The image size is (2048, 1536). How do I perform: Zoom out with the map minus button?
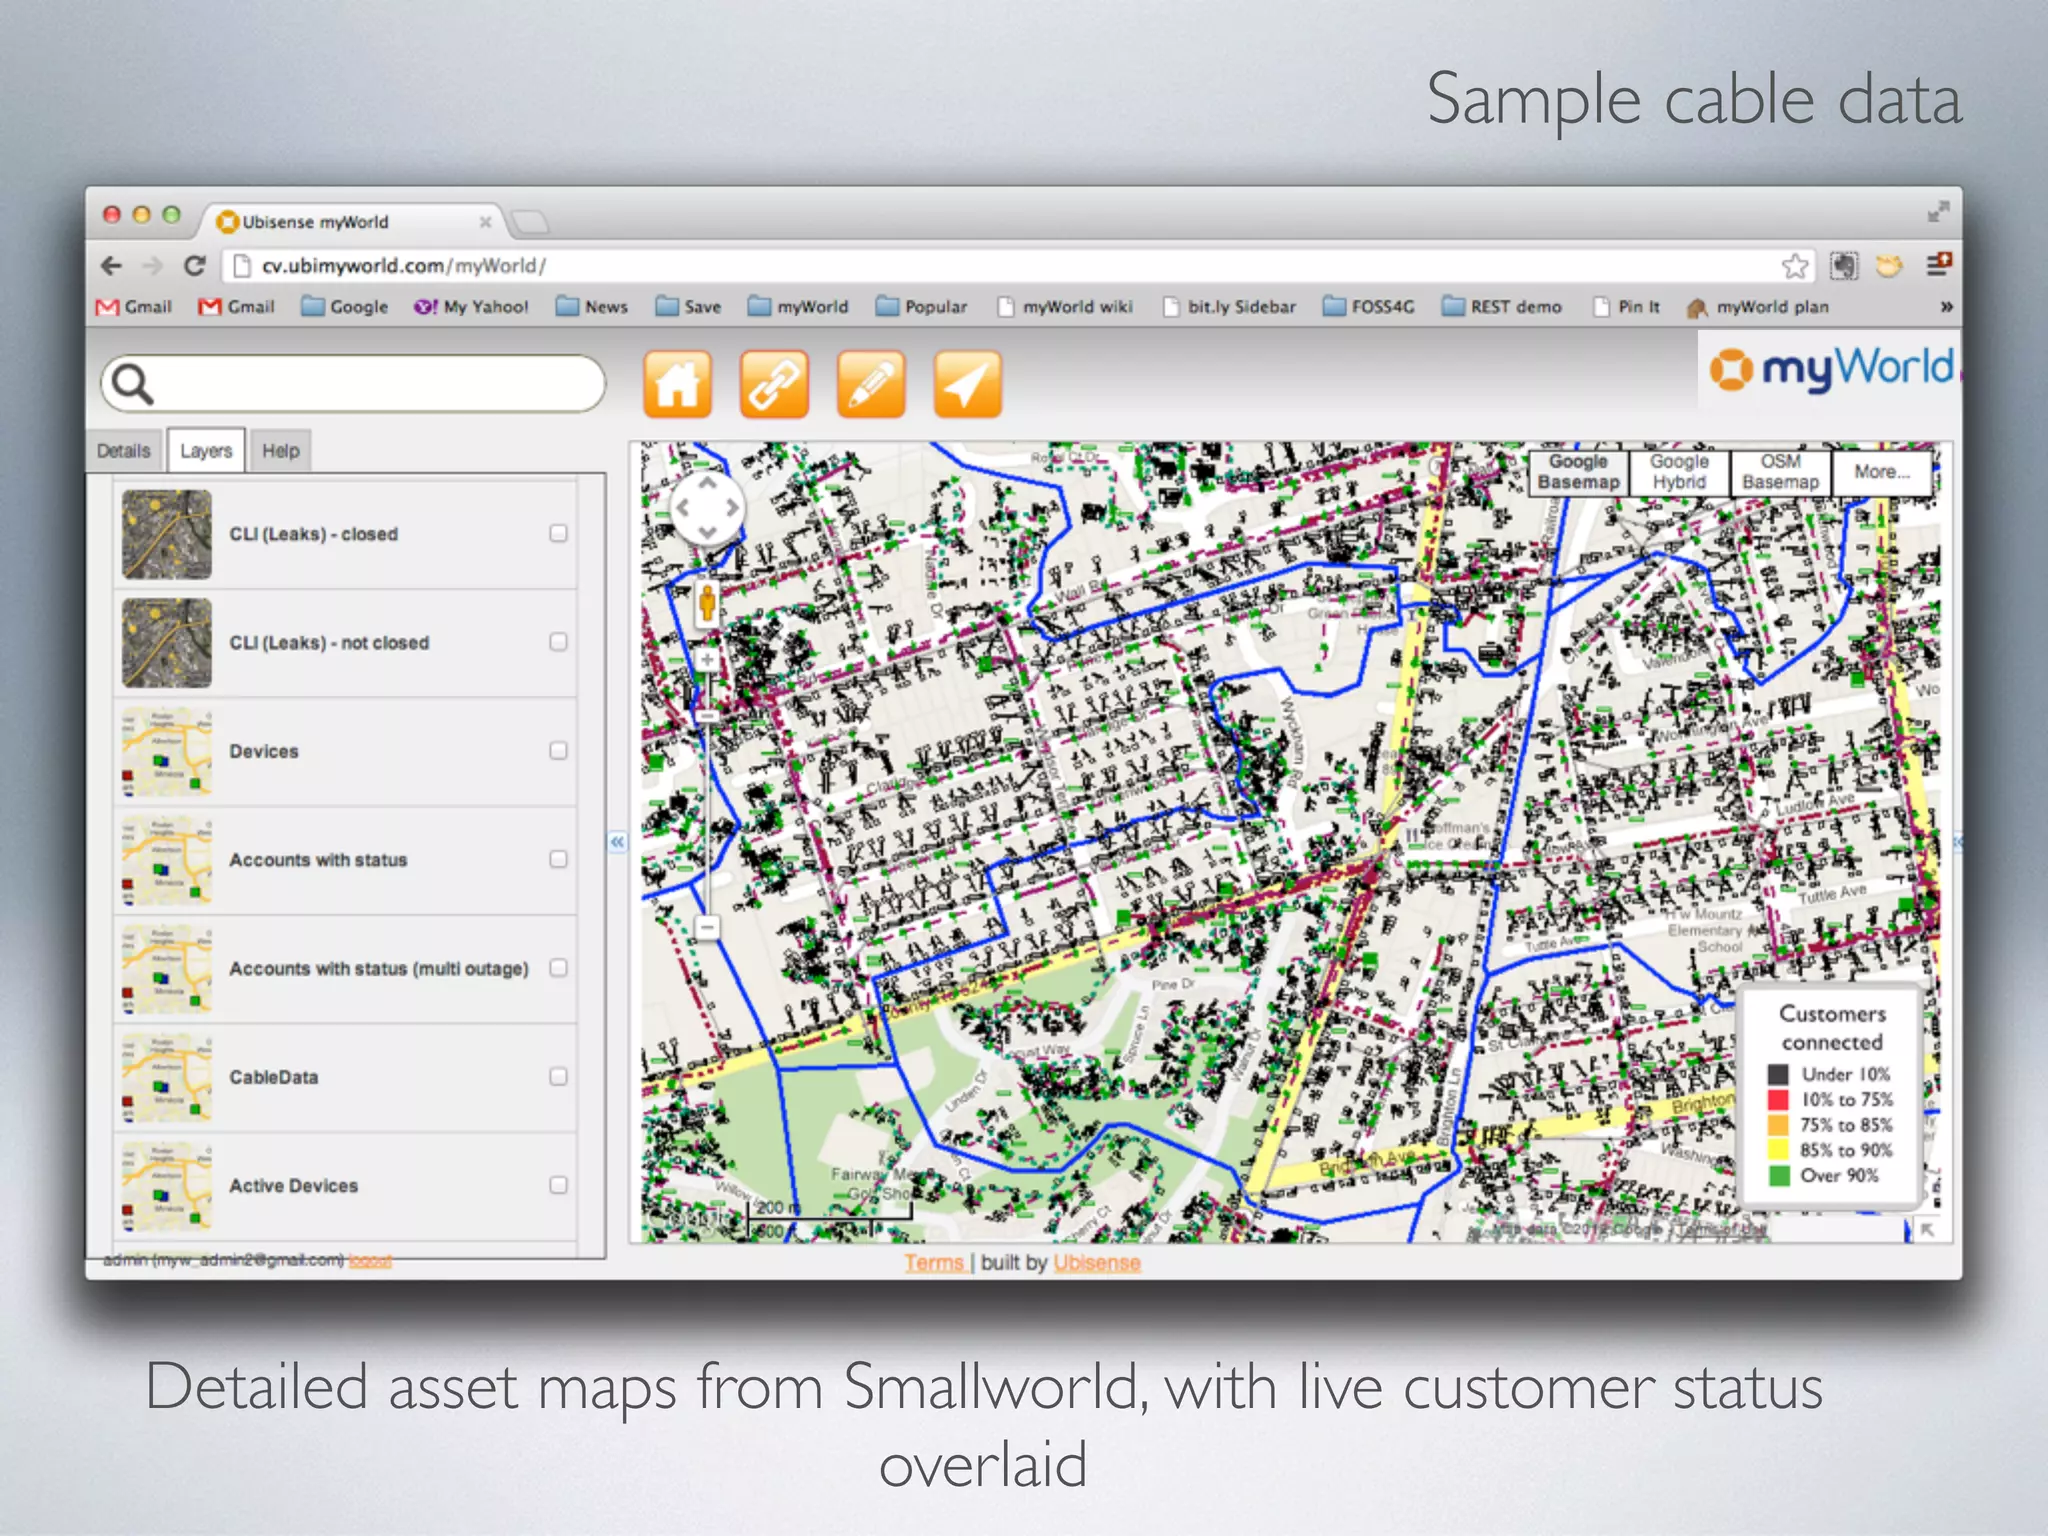click(707, 928)
